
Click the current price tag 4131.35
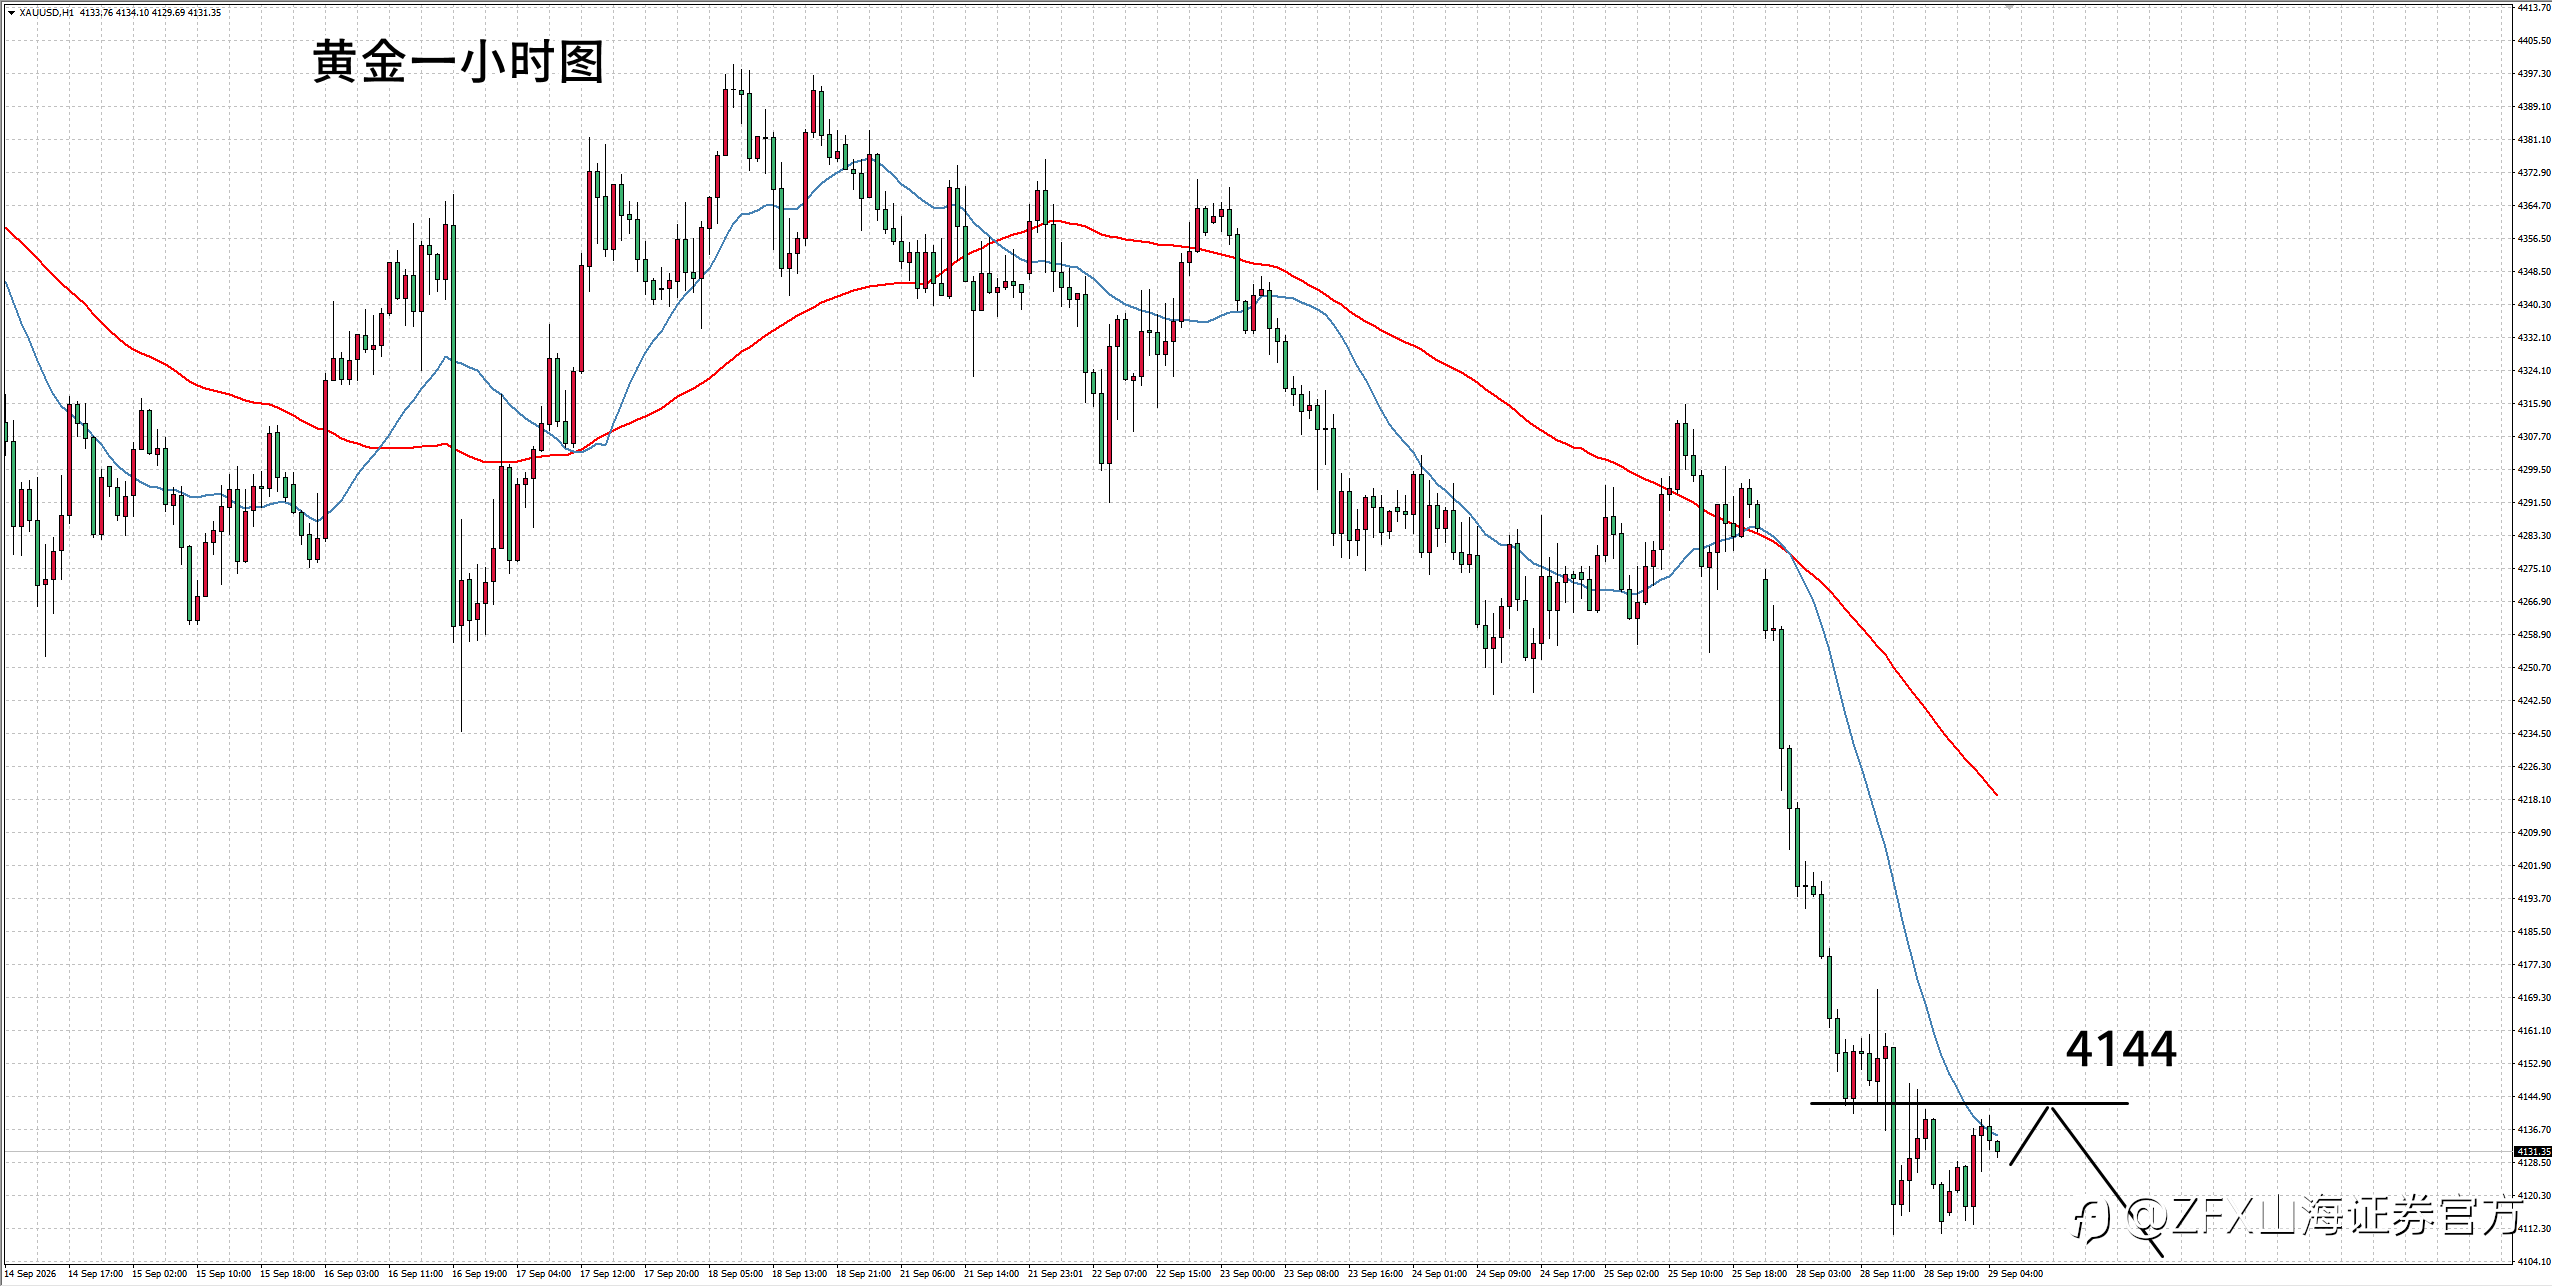pos(2533,1152)
